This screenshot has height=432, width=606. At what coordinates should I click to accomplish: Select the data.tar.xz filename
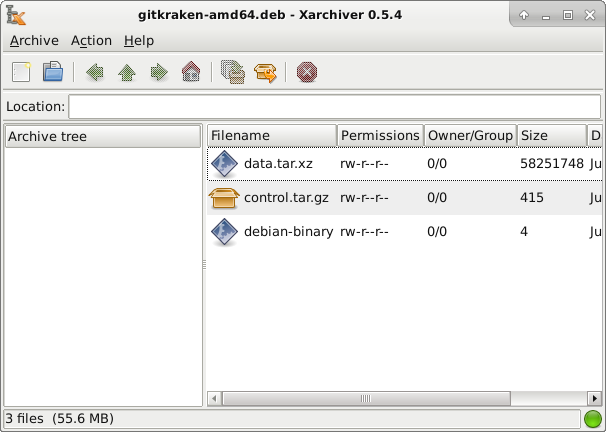click(278, 164)
